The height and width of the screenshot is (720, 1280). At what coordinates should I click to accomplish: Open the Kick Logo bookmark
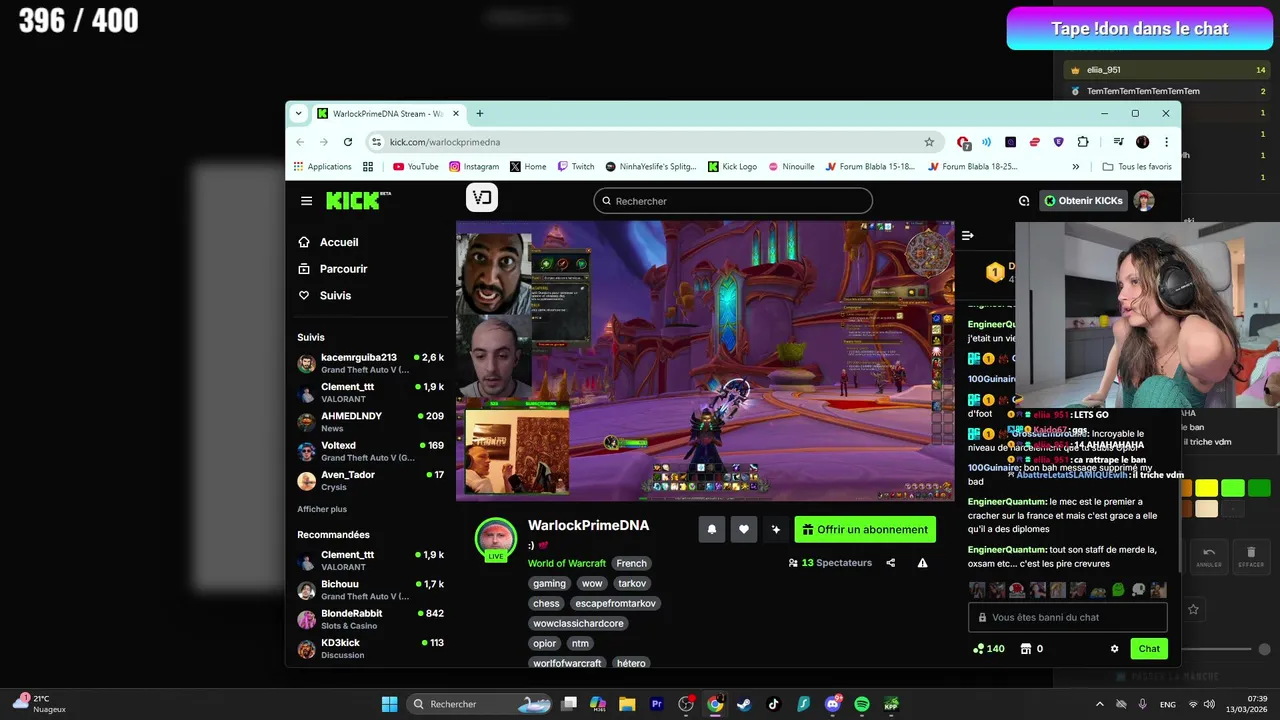click(x=732, y=167)
